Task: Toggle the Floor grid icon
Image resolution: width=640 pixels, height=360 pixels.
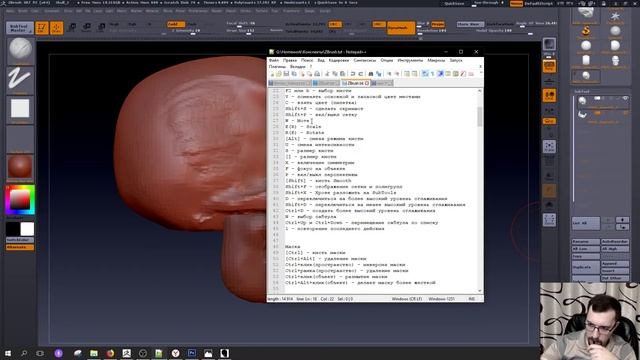Action: tap(549, 81)
